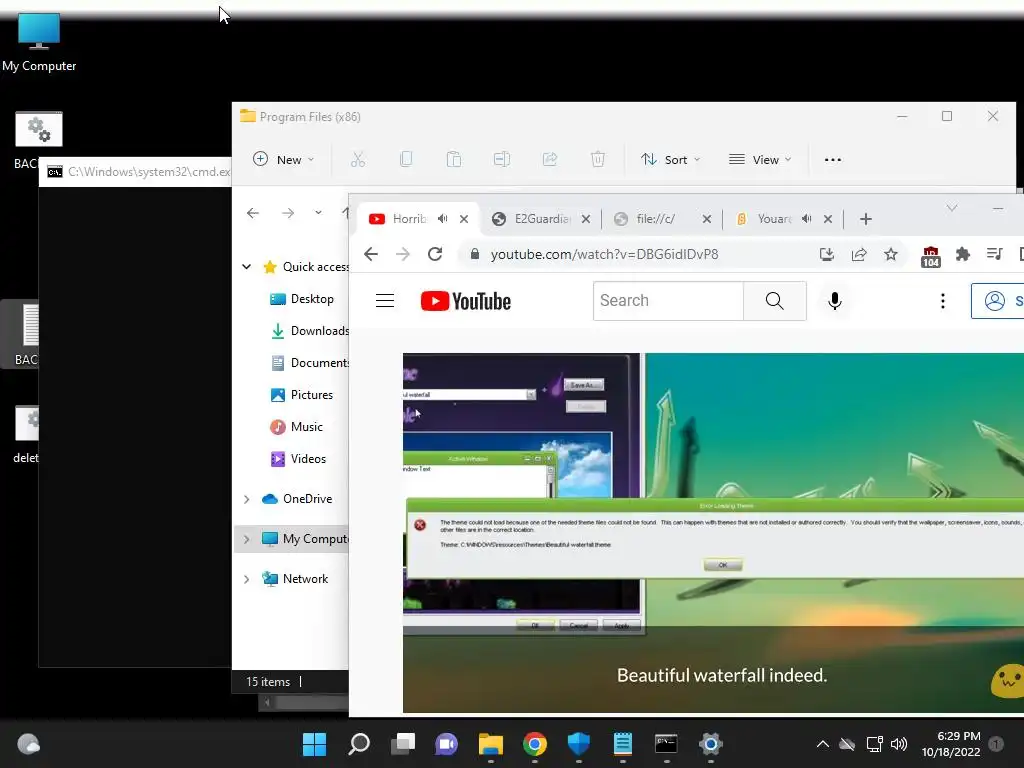The image size is (1024, 768).
Task: Click the browser address bar URL
Action: [604, 254]
